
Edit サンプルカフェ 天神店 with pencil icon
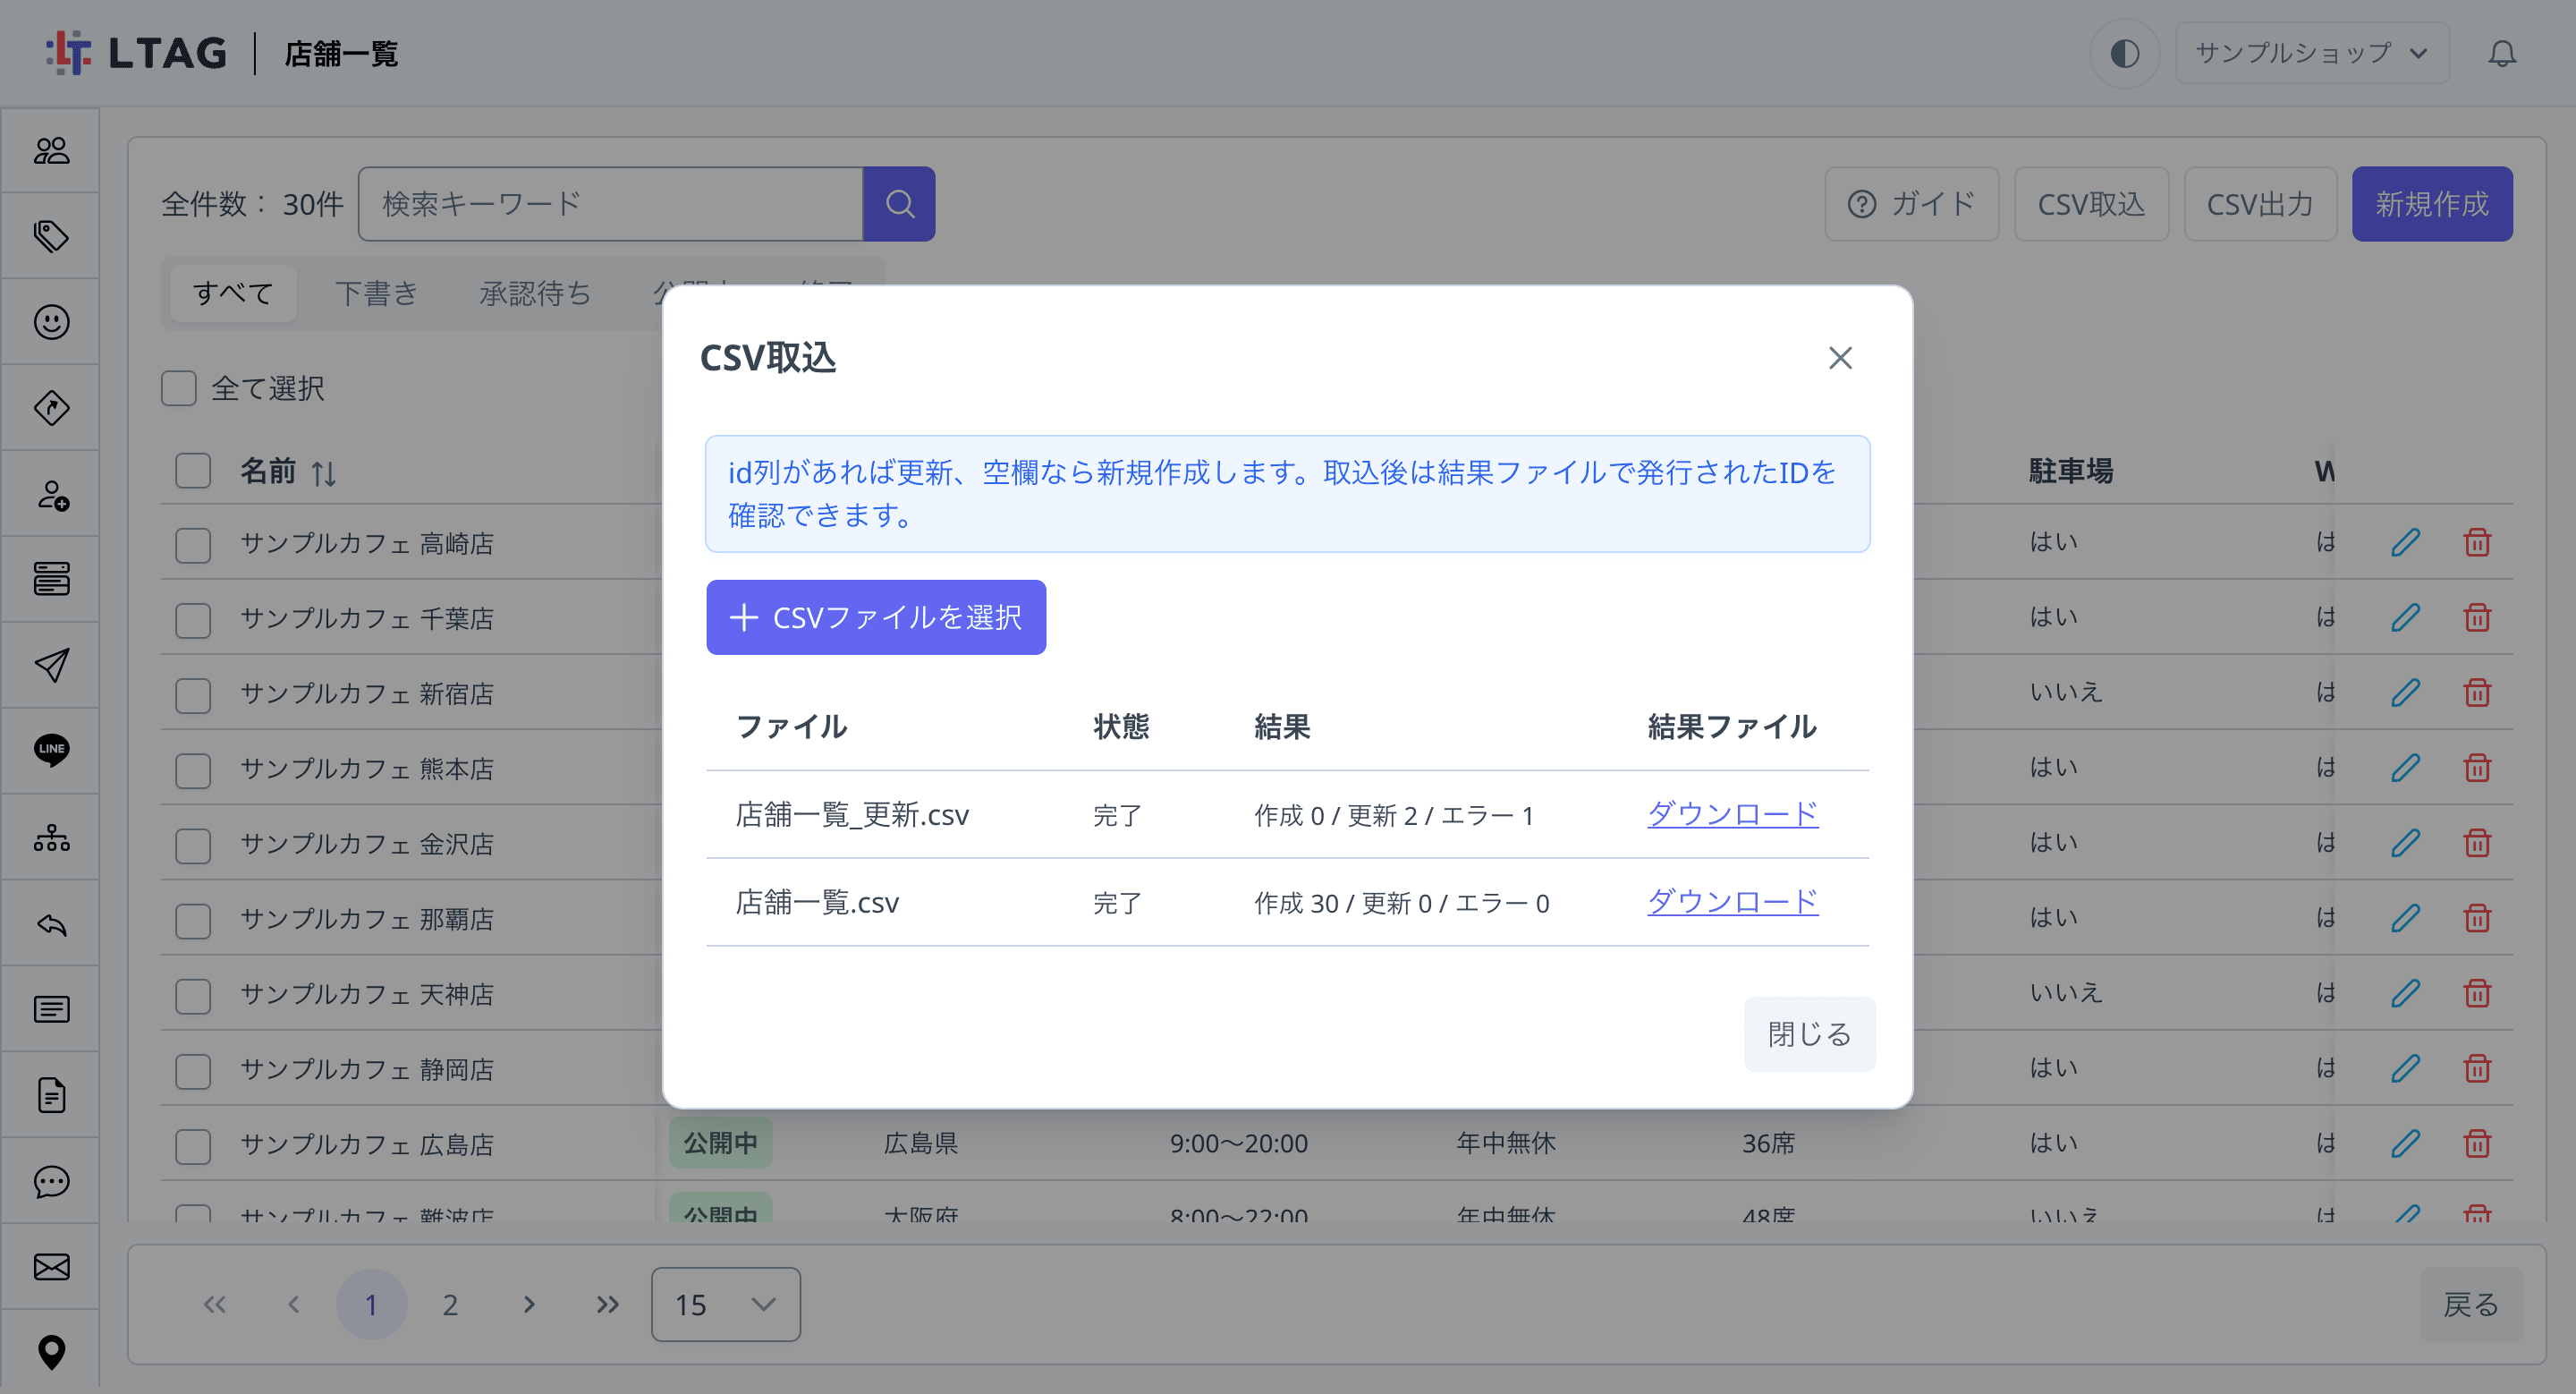click(2405, 992)
